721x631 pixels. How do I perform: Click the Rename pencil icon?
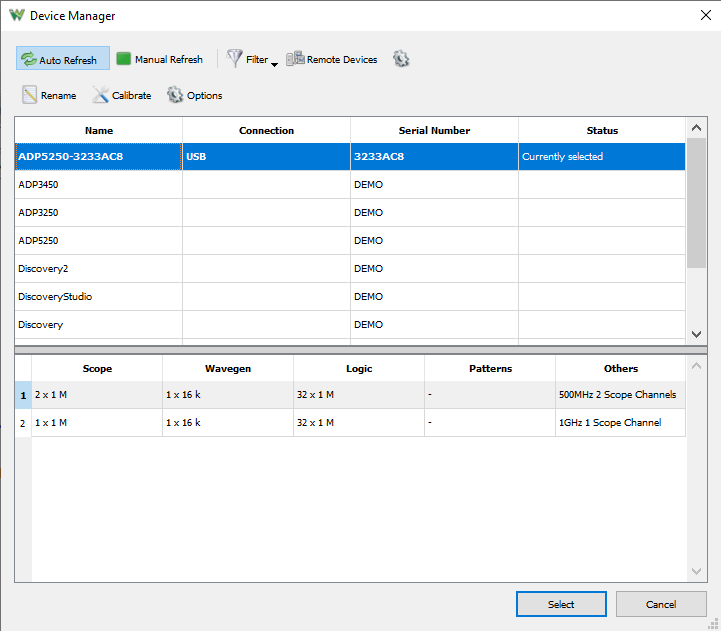click(x=29, y=95)
